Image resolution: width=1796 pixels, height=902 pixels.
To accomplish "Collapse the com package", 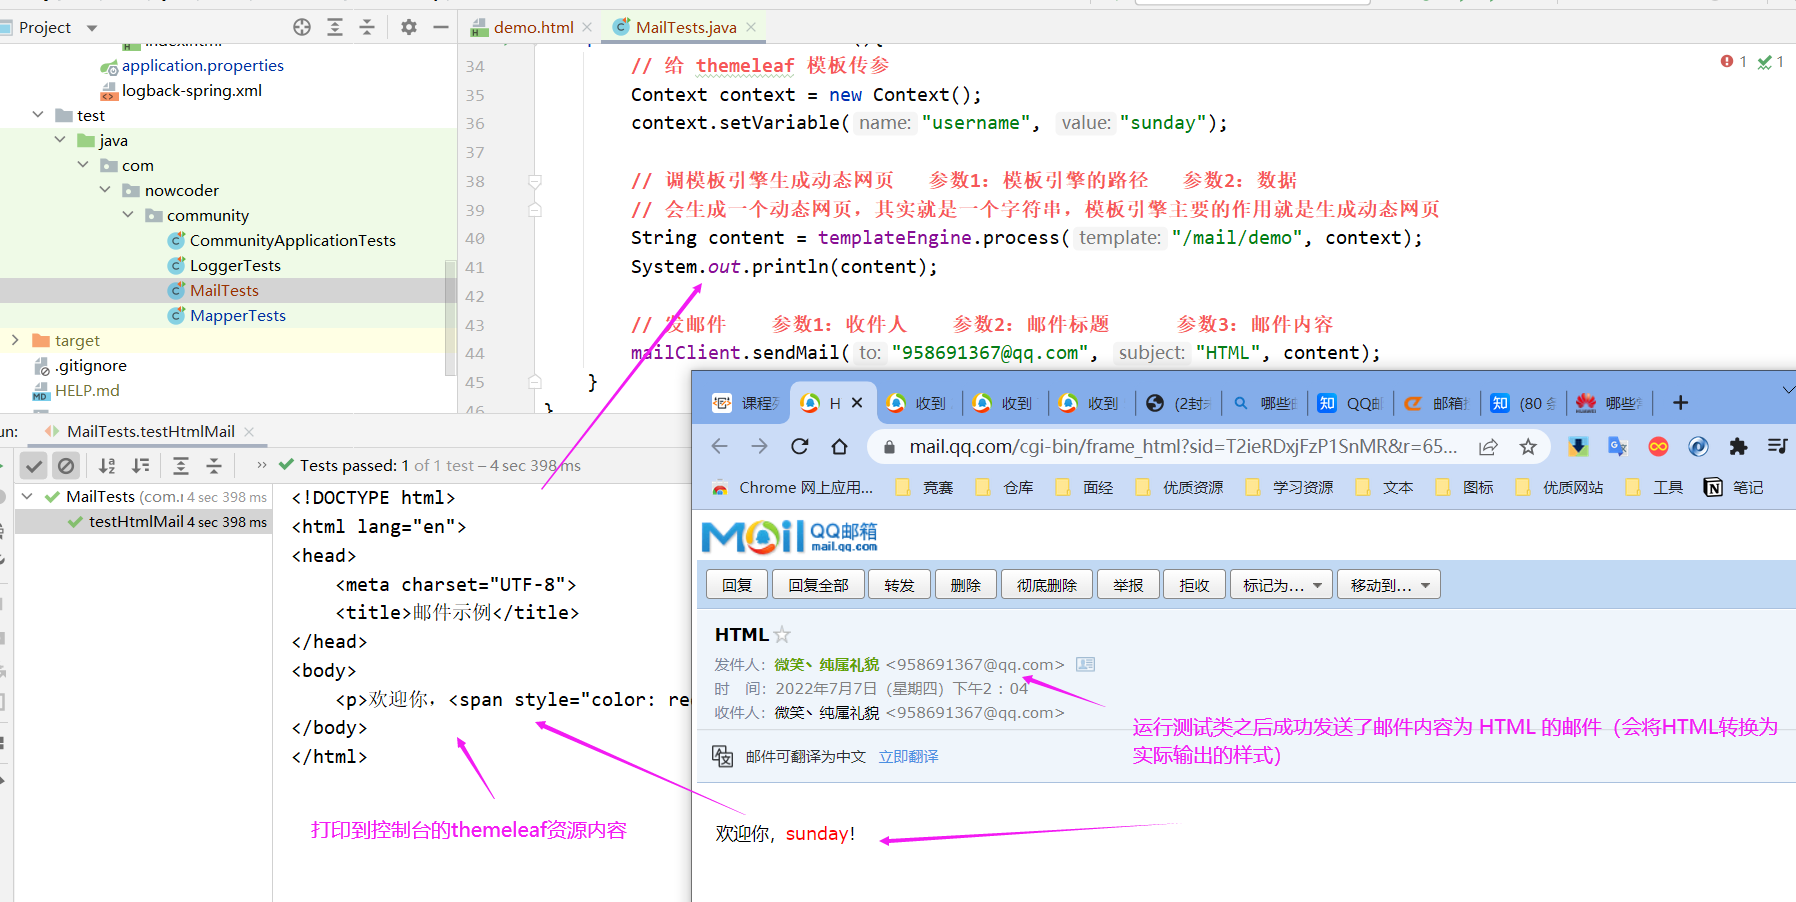I will tap(83, 165).
